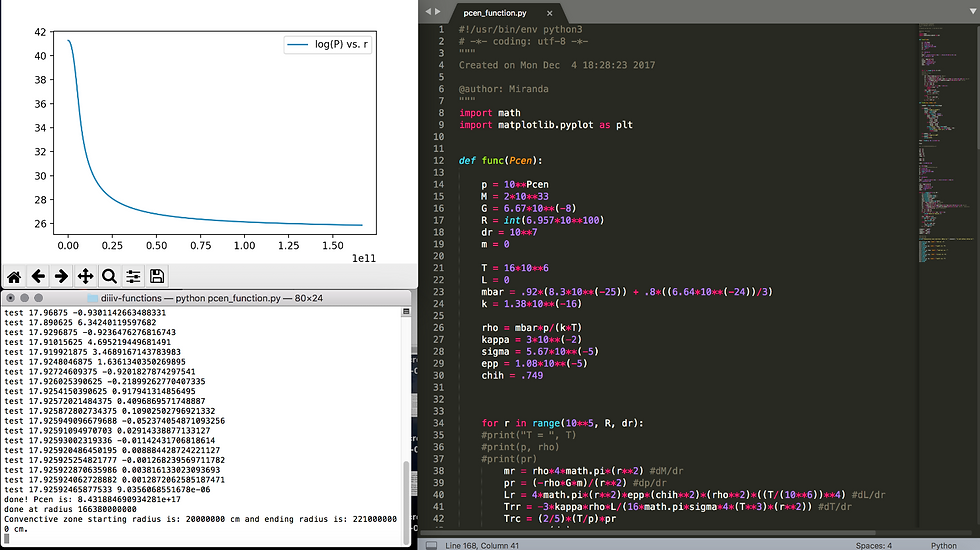Viewport: 980px width, 550px height.
Task: Go to next tab arrow in Sublime
Action: click(438, 12)
